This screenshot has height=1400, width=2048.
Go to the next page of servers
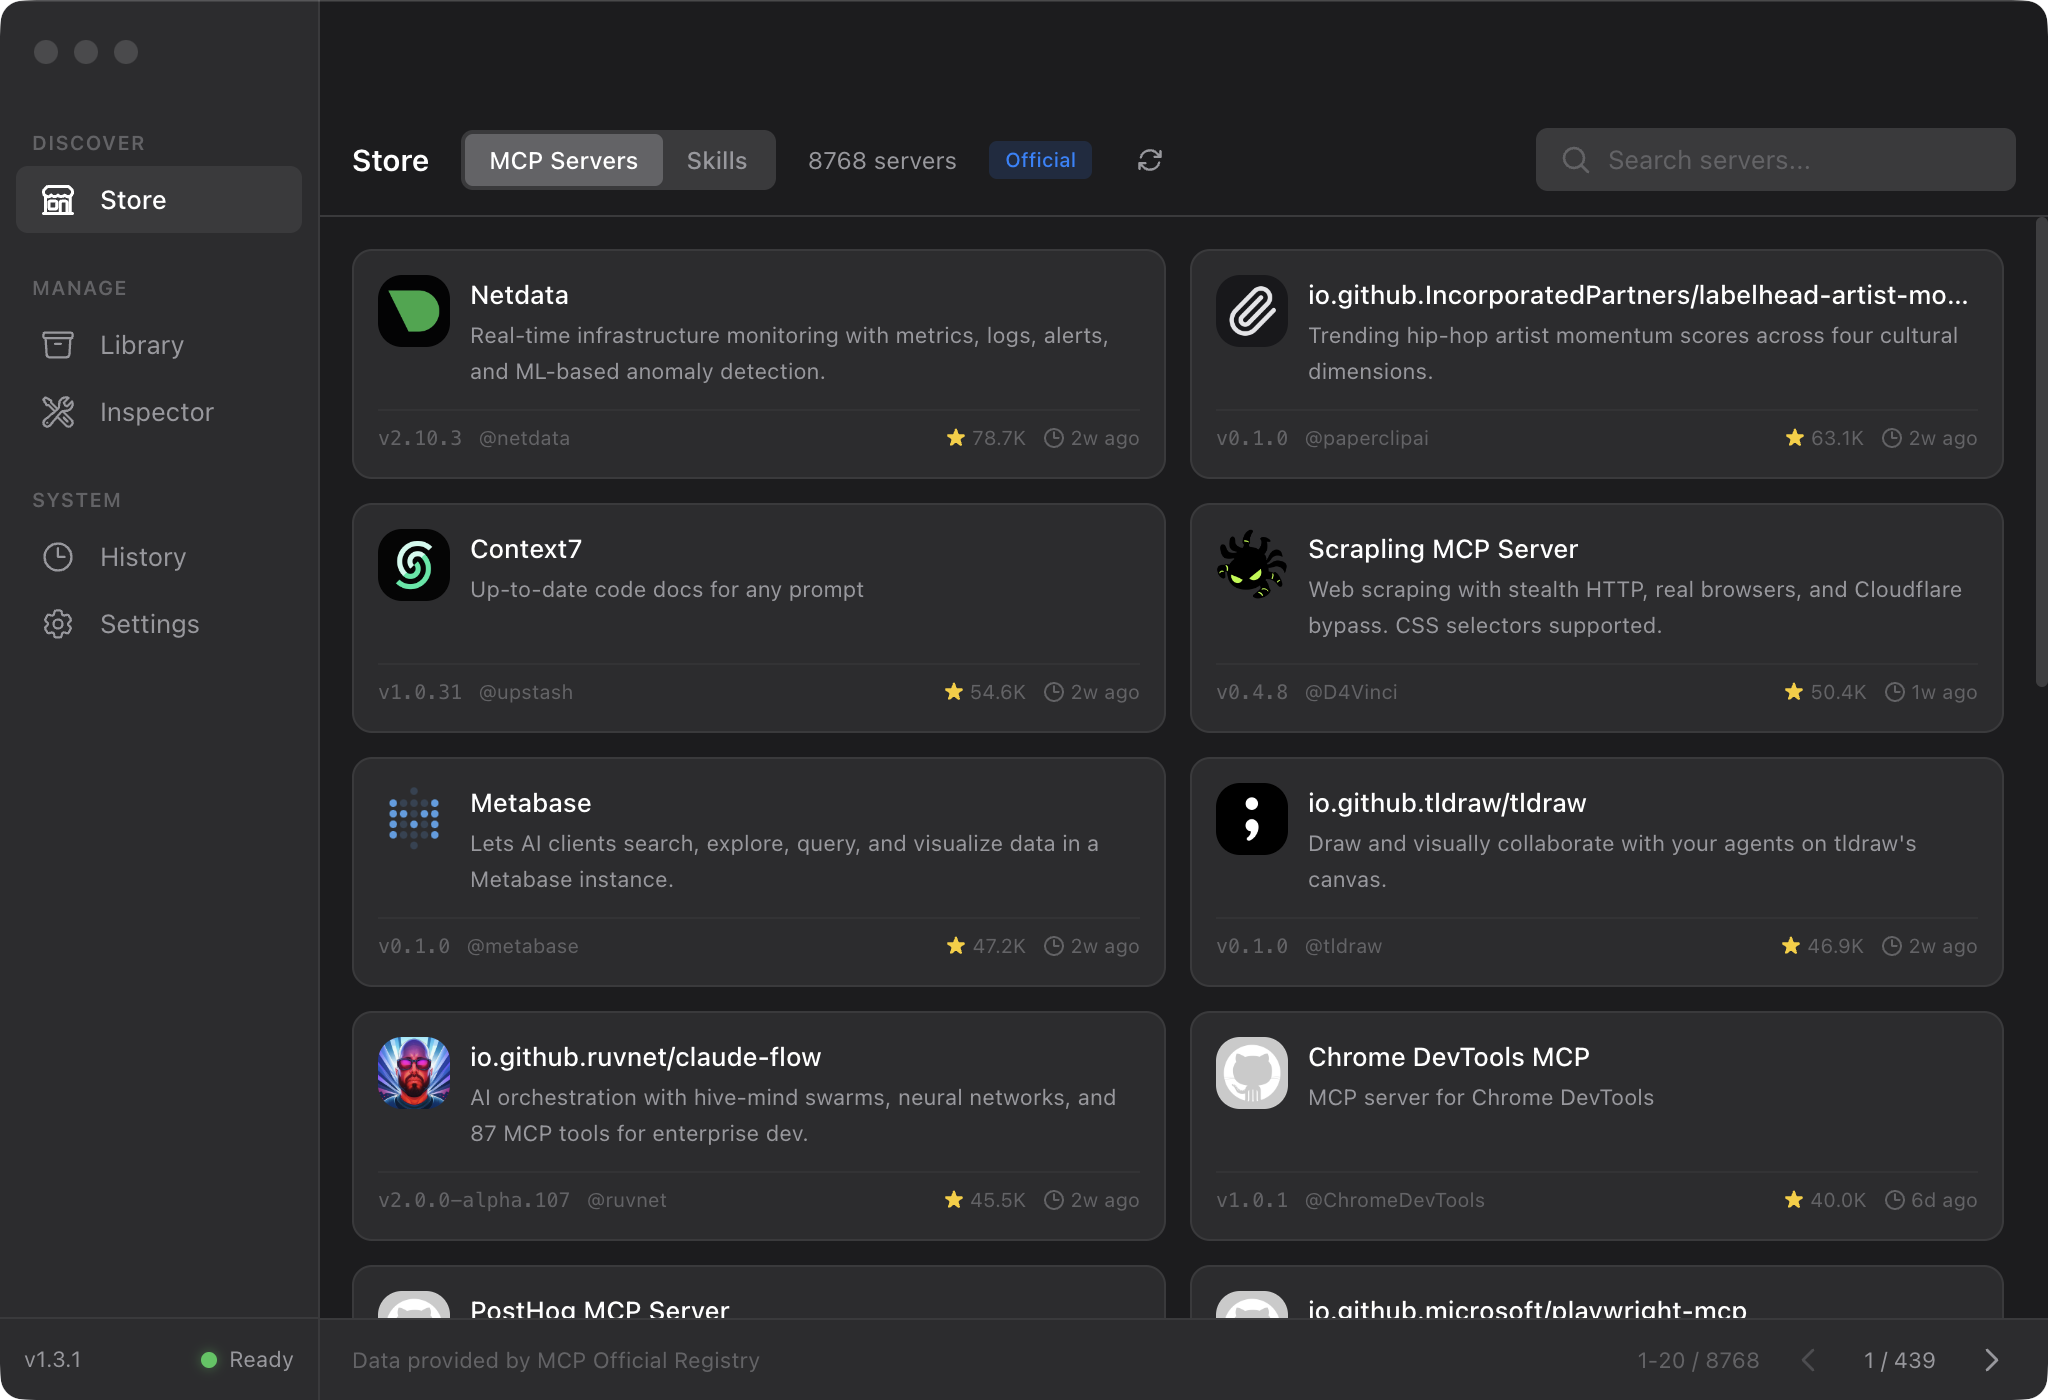coord(1991,1360)
